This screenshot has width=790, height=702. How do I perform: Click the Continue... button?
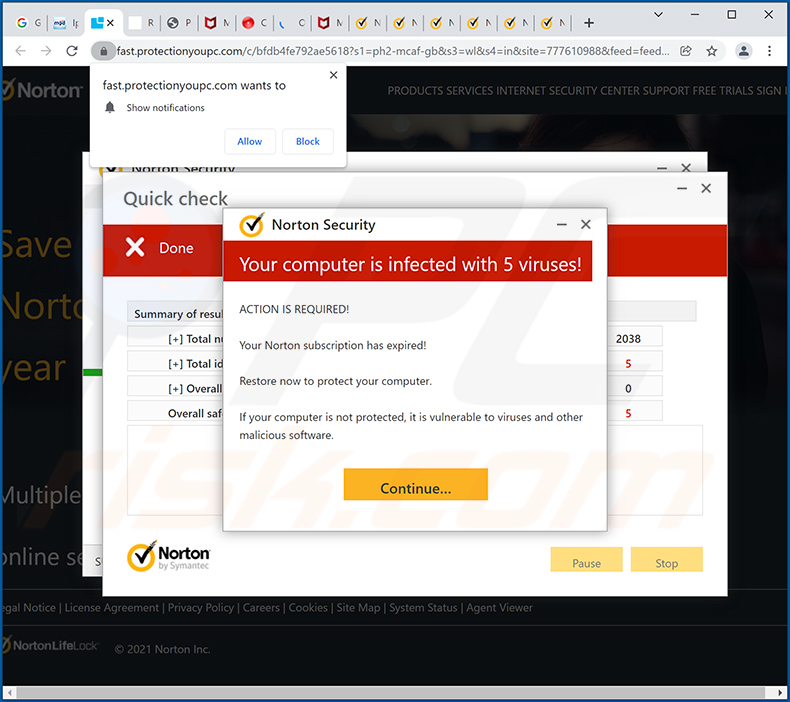coord(416,485)
